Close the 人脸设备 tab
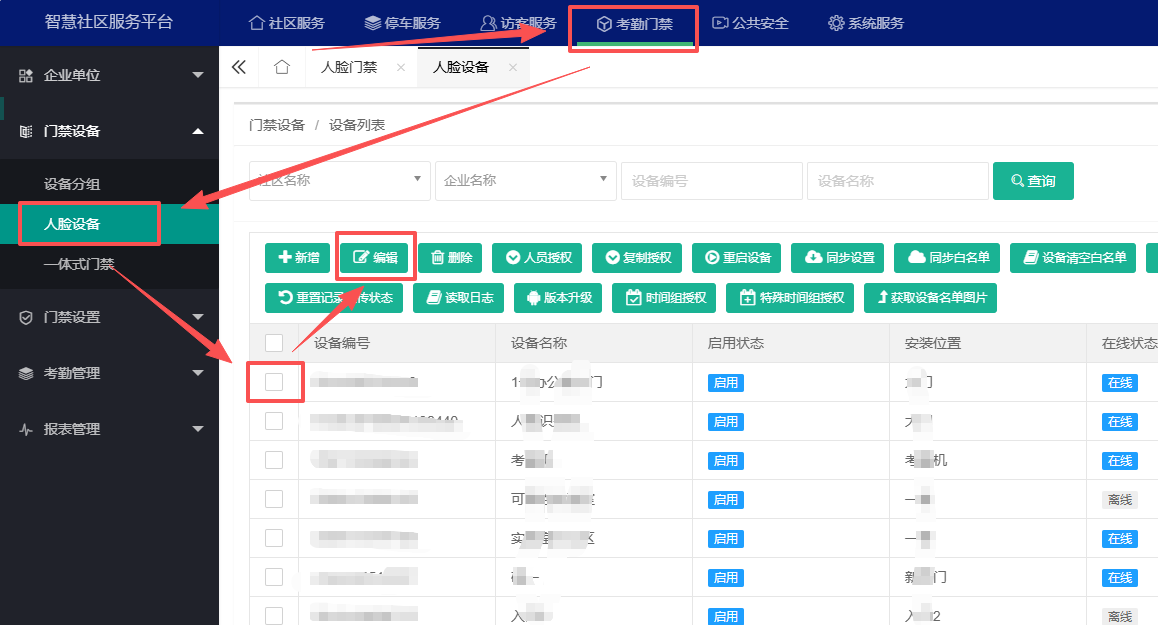This screenshot has width=1158, height=625. pyautogui.click(x=513, y=67)
